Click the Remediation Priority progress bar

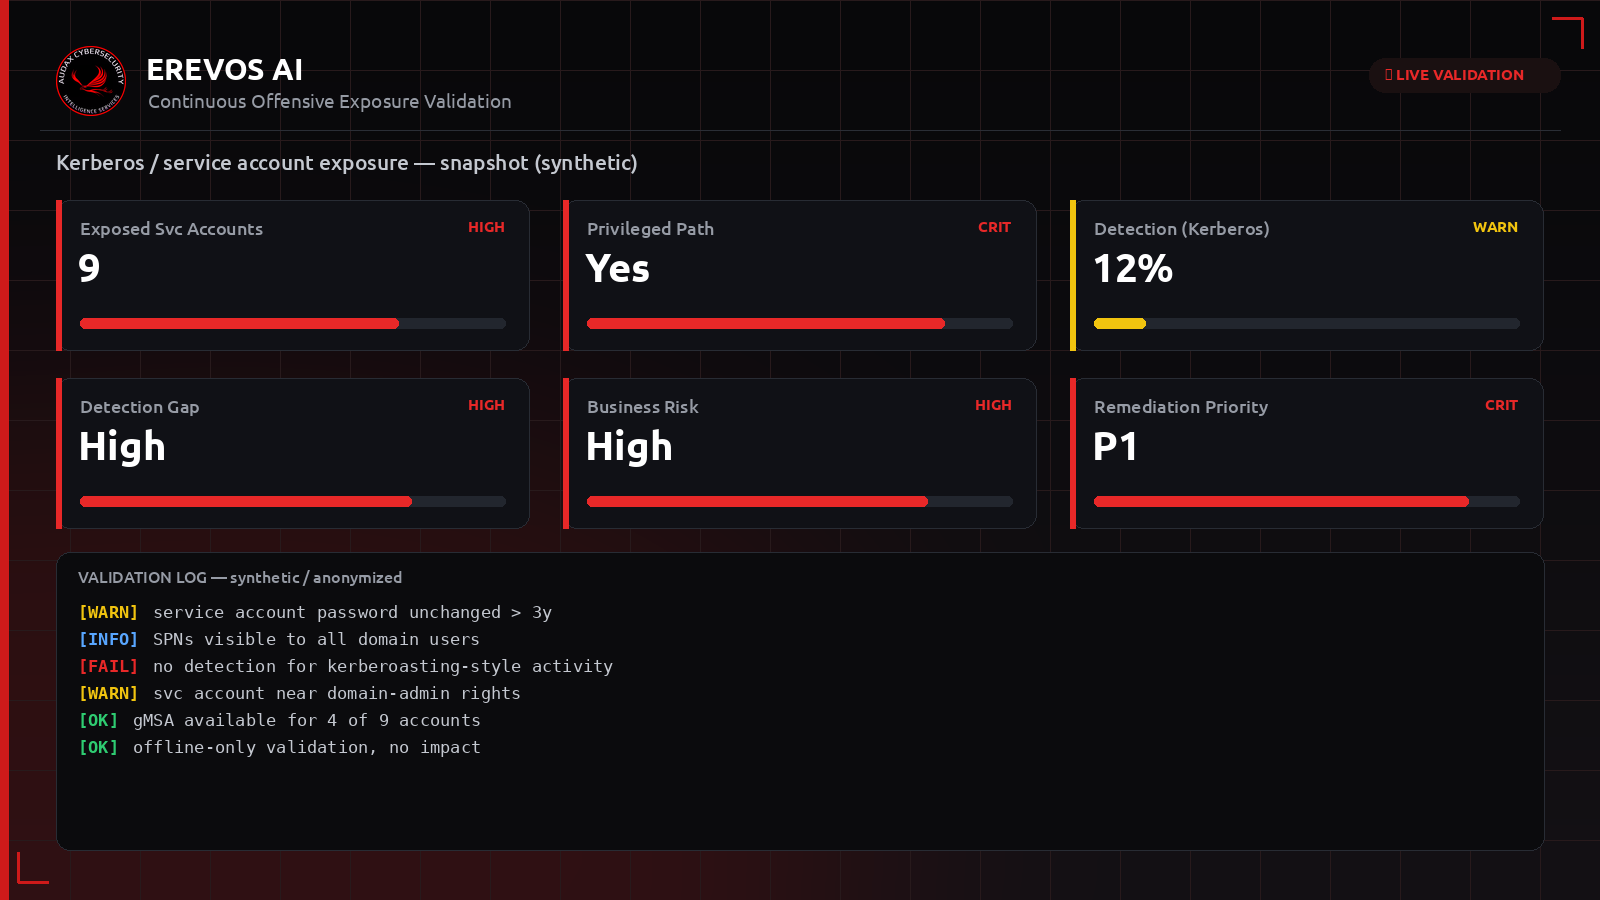pyautogui.click(x=1307, y=501)
